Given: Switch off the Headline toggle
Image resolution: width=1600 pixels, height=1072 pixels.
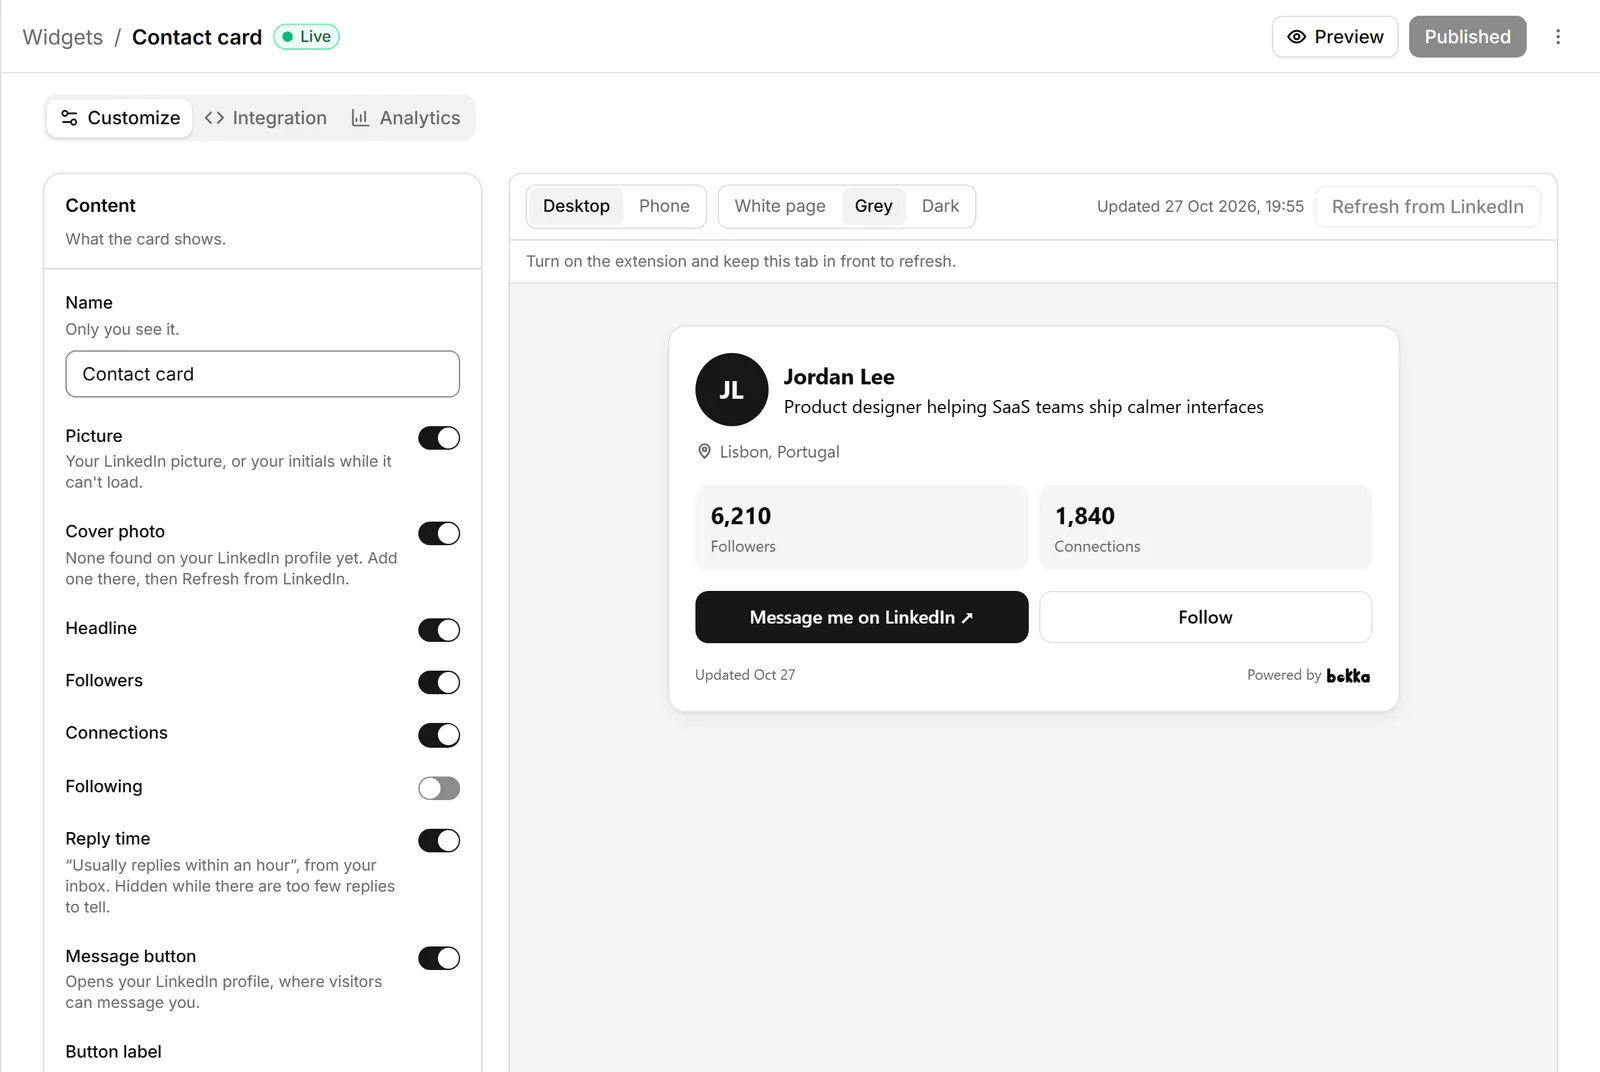Looking at the screenshot, I should click(439, 630).
